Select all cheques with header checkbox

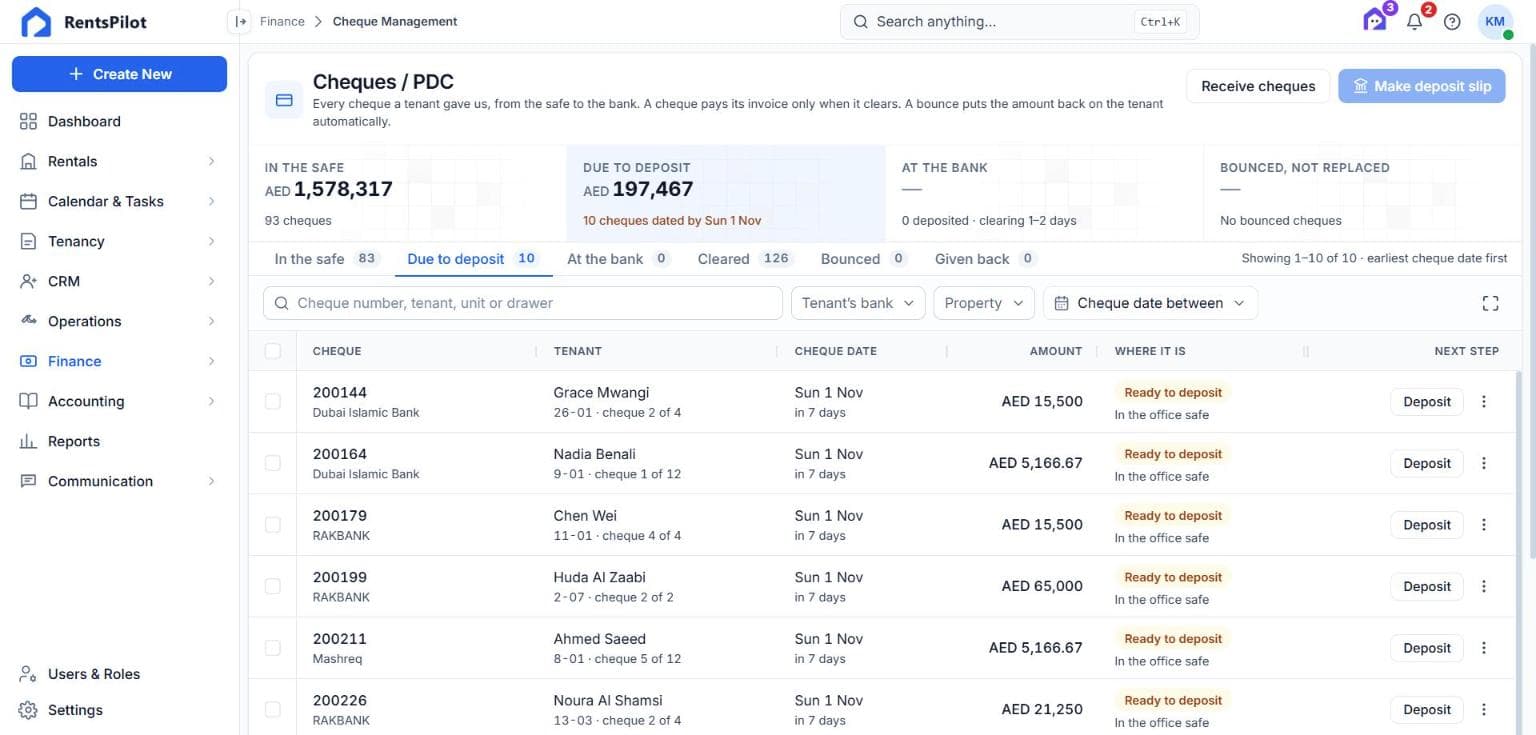click(273, 351)
